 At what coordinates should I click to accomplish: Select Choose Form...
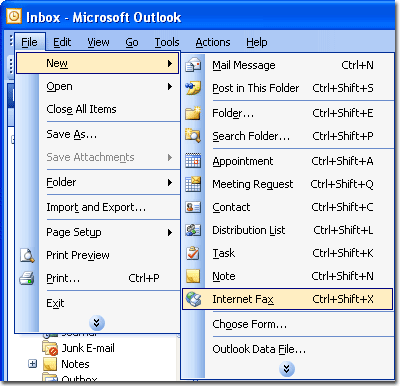288,324
